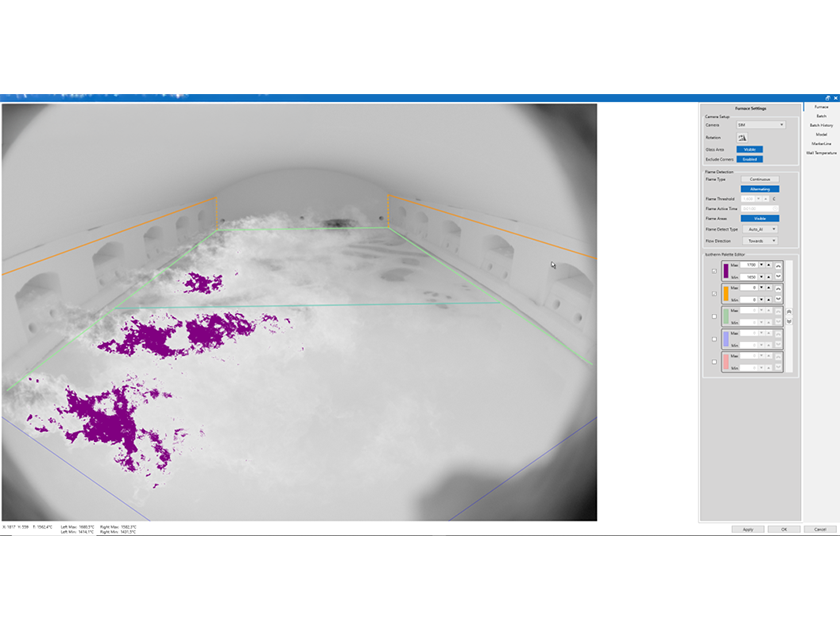The width and height of the screenshot is (840, 630).
Task: Enable pink isotherm band checkbox
Action: click(714, 362)
